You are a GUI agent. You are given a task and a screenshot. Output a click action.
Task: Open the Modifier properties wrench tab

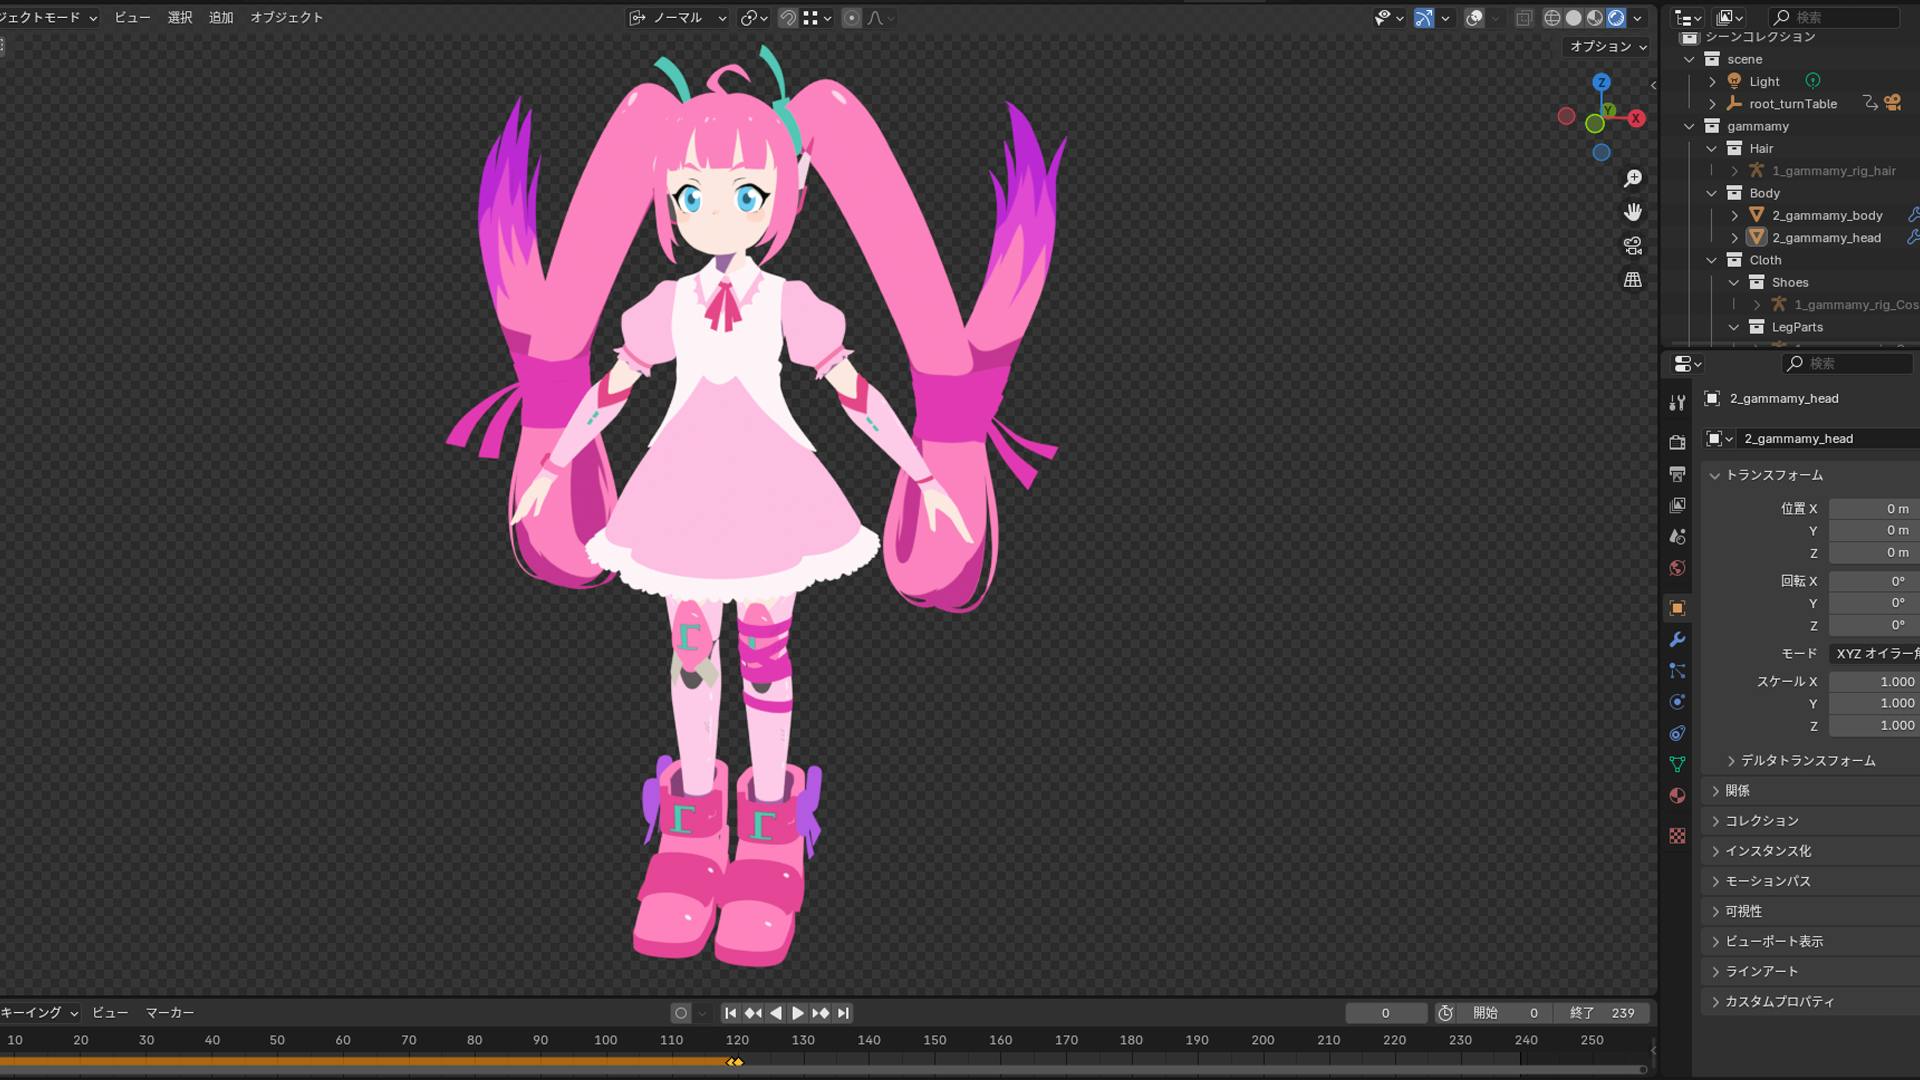coord(1677,639)
